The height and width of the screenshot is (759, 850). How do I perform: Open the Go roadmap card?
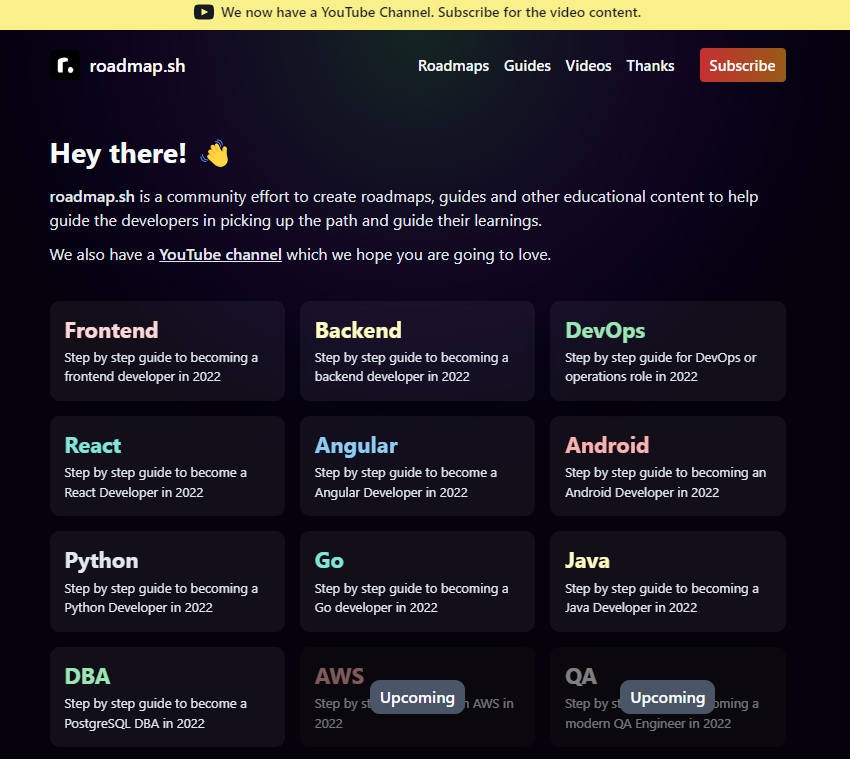[x=417, y=581]
